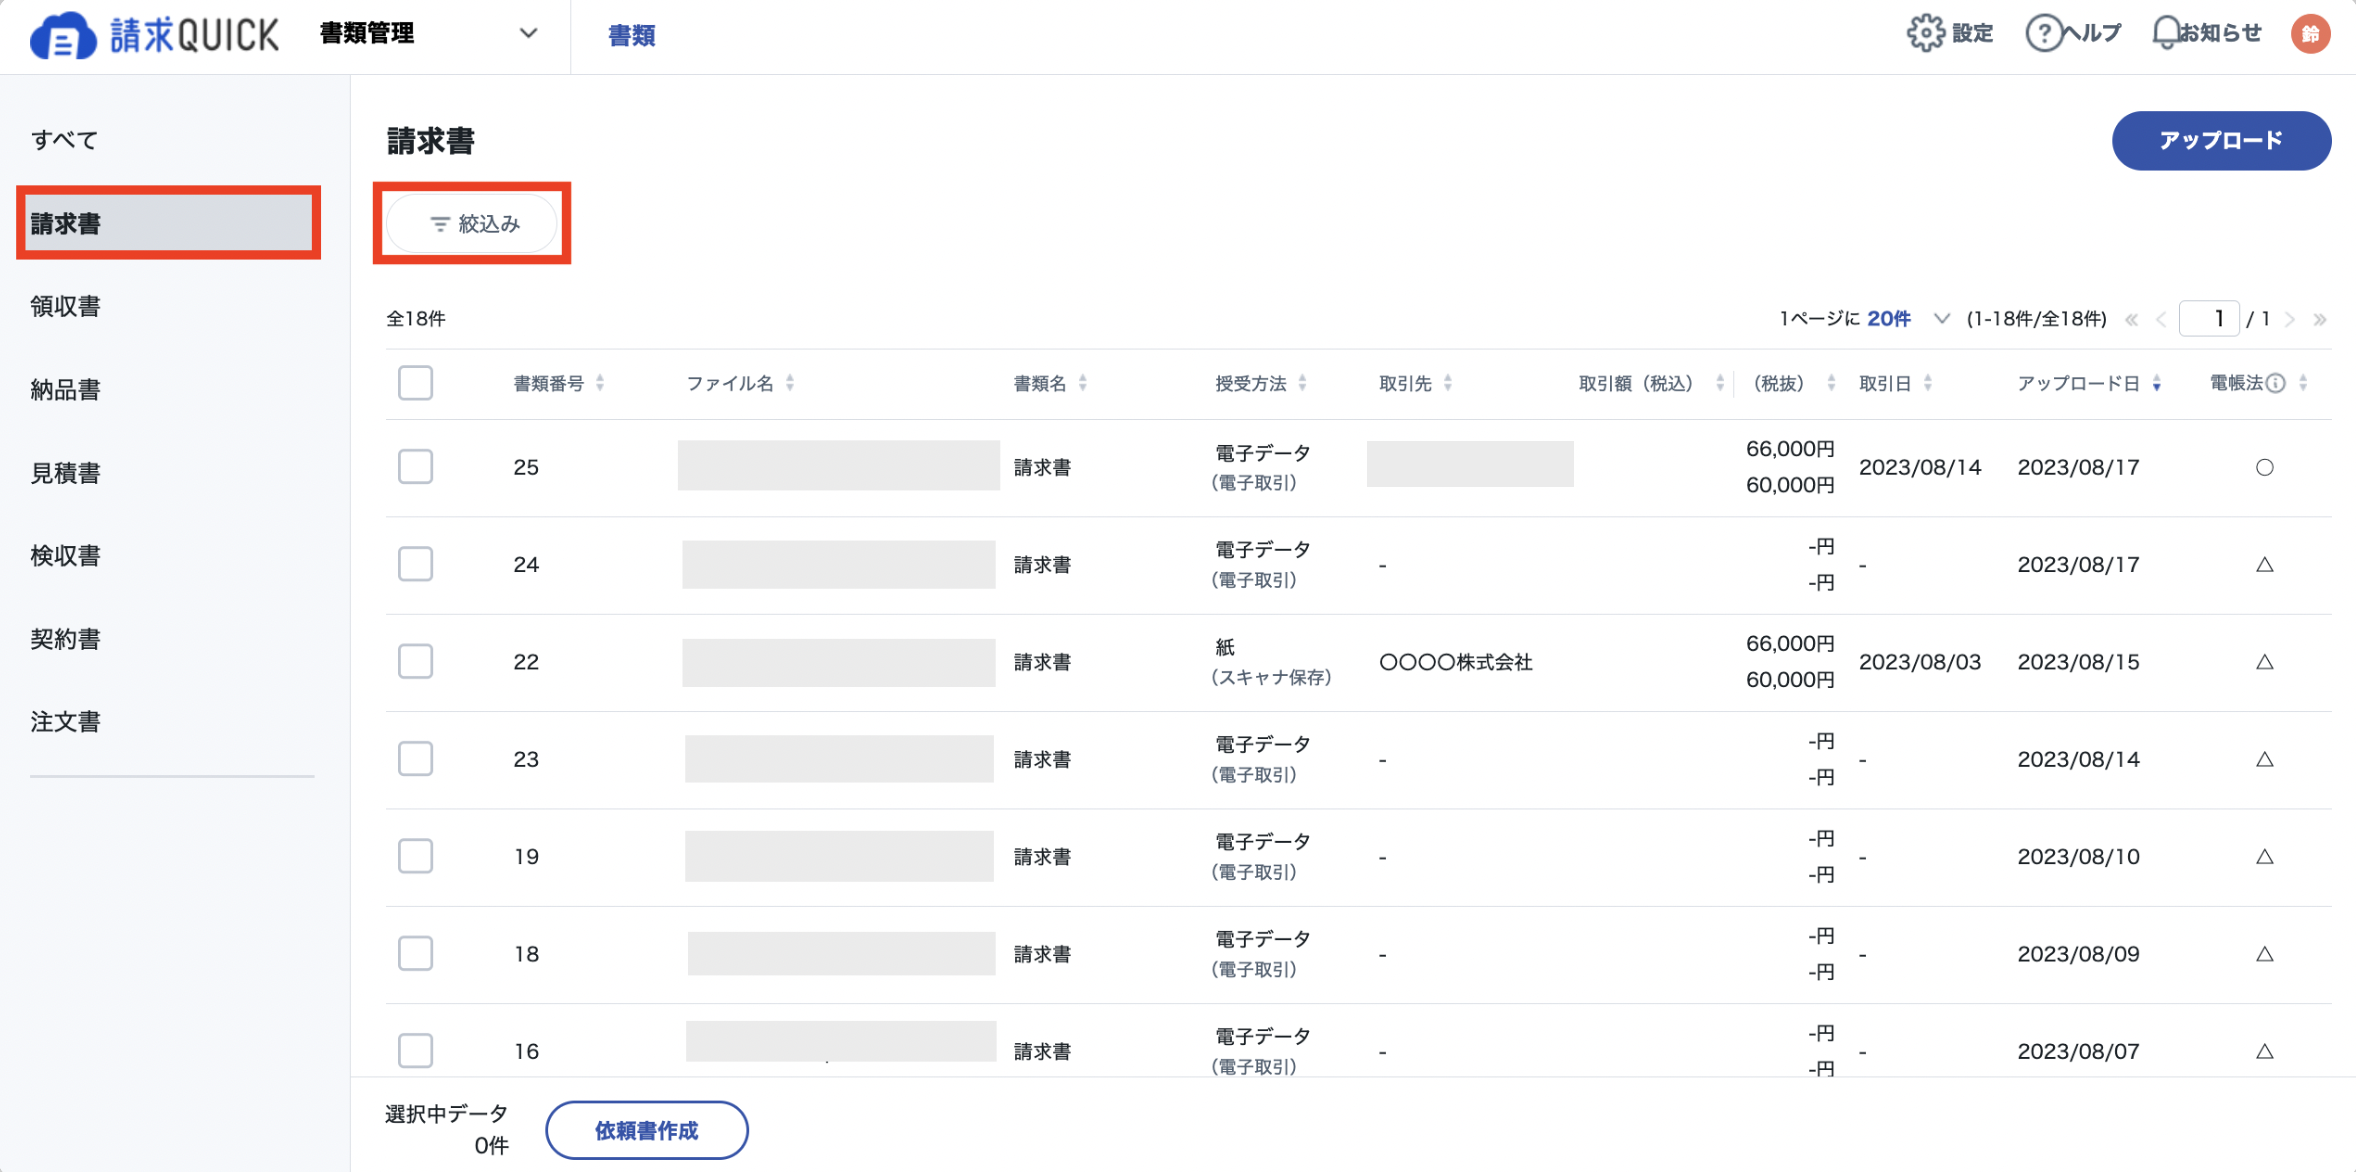Click triangle status icon for document 18
This screenshot has width=2356, height=1172.
(2265, 953)
